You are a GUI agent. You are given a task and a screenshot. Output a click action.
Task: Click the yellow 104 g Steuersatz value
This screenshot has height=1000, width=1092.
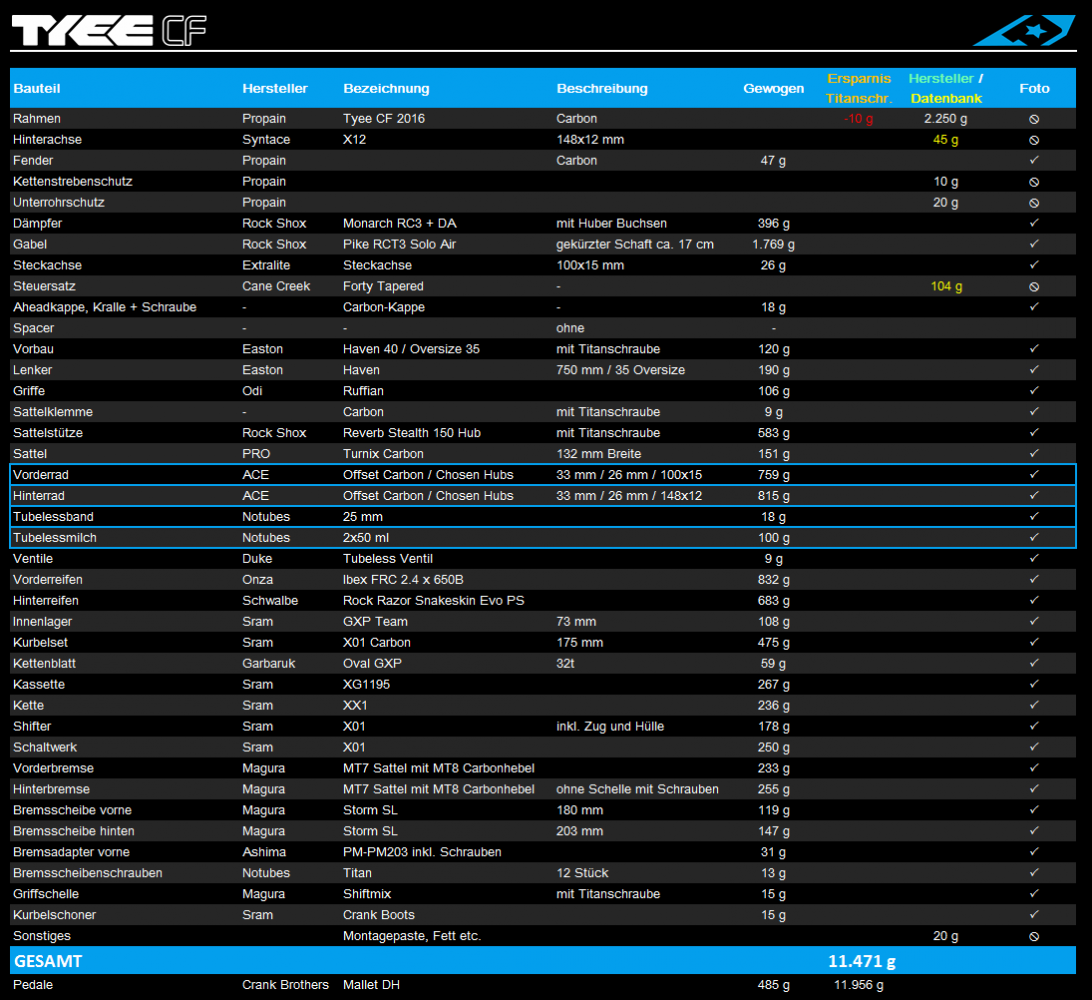946,286
